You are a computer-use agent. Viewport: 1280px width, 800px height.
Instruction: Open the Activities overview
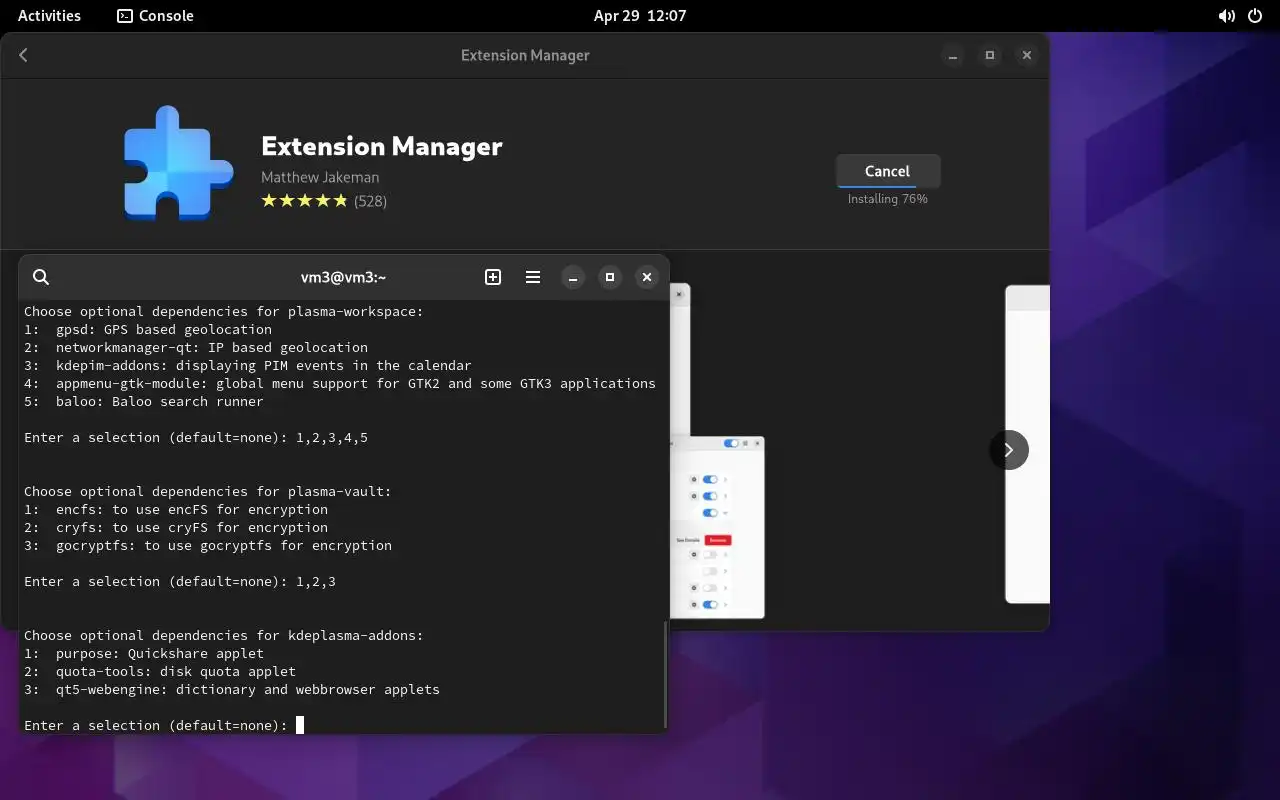(49, 15)
